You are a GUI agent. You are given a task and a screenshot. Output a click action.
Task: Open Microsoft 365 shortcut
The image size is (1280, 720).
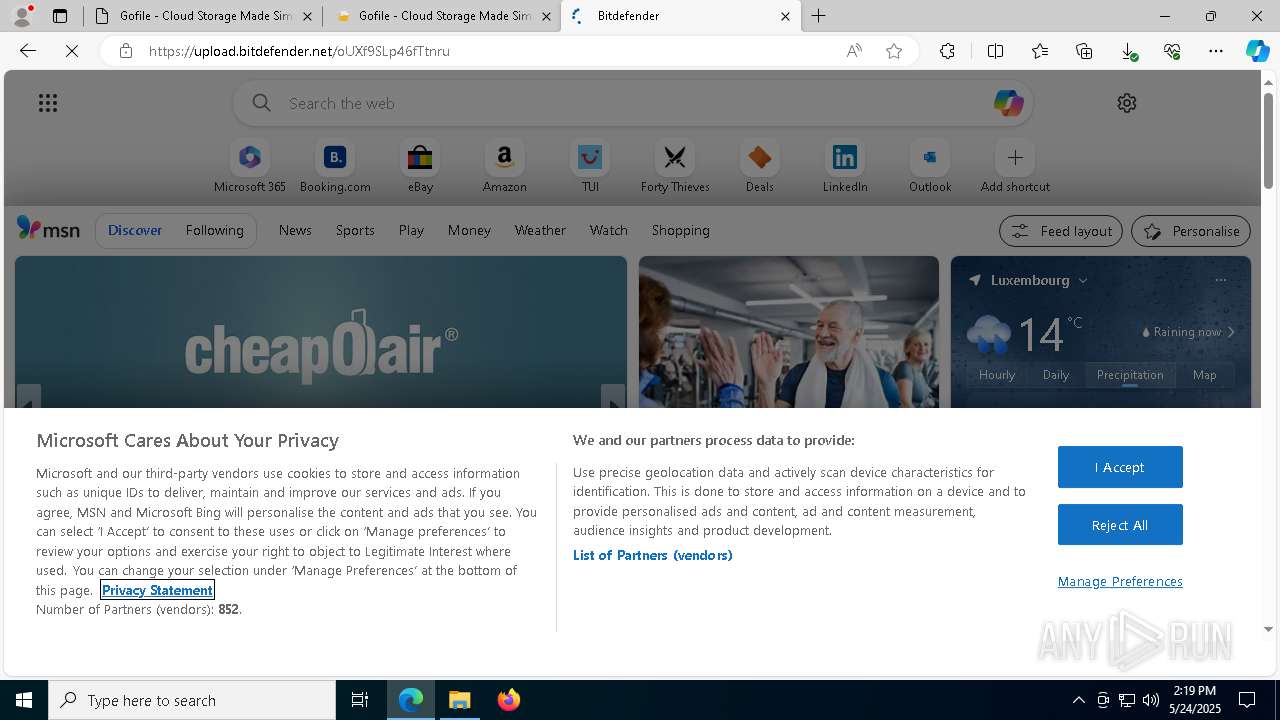(x=250, y=166)
